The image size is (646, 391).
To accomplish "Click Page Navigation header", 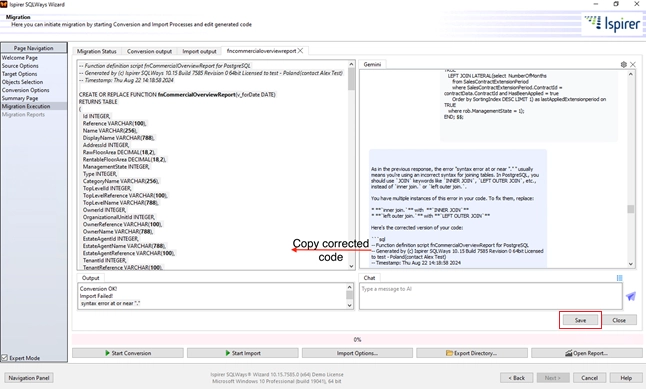I will pos(34,48).
